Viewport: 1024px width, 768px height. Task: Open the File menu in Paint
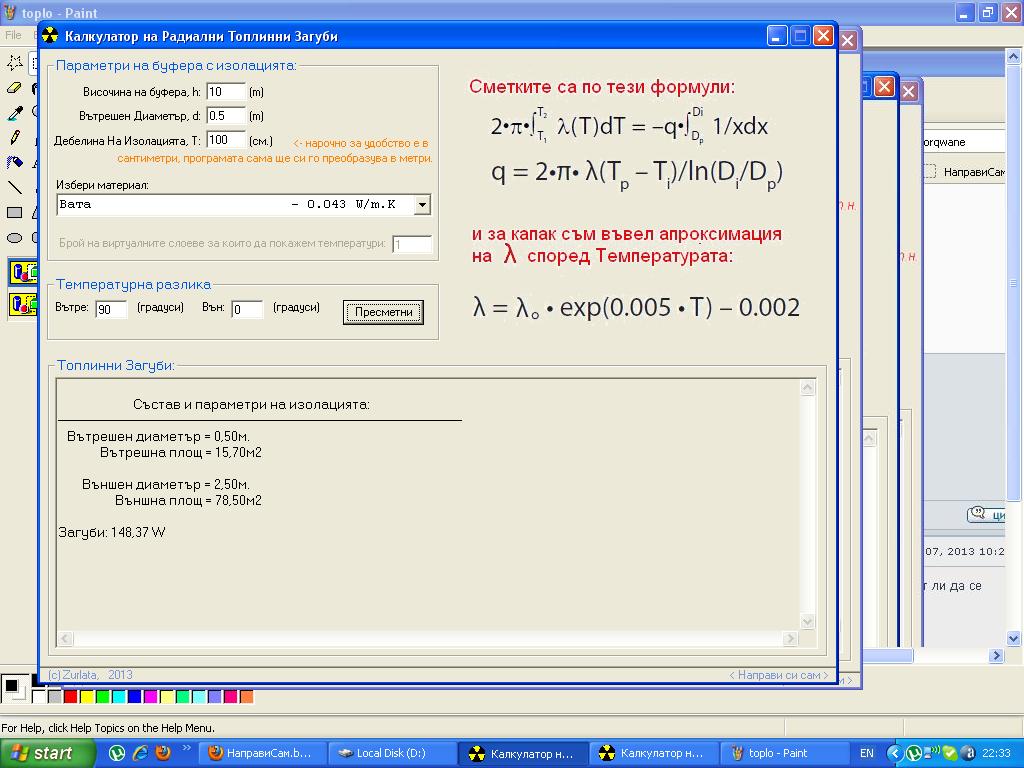coord(14,35)
